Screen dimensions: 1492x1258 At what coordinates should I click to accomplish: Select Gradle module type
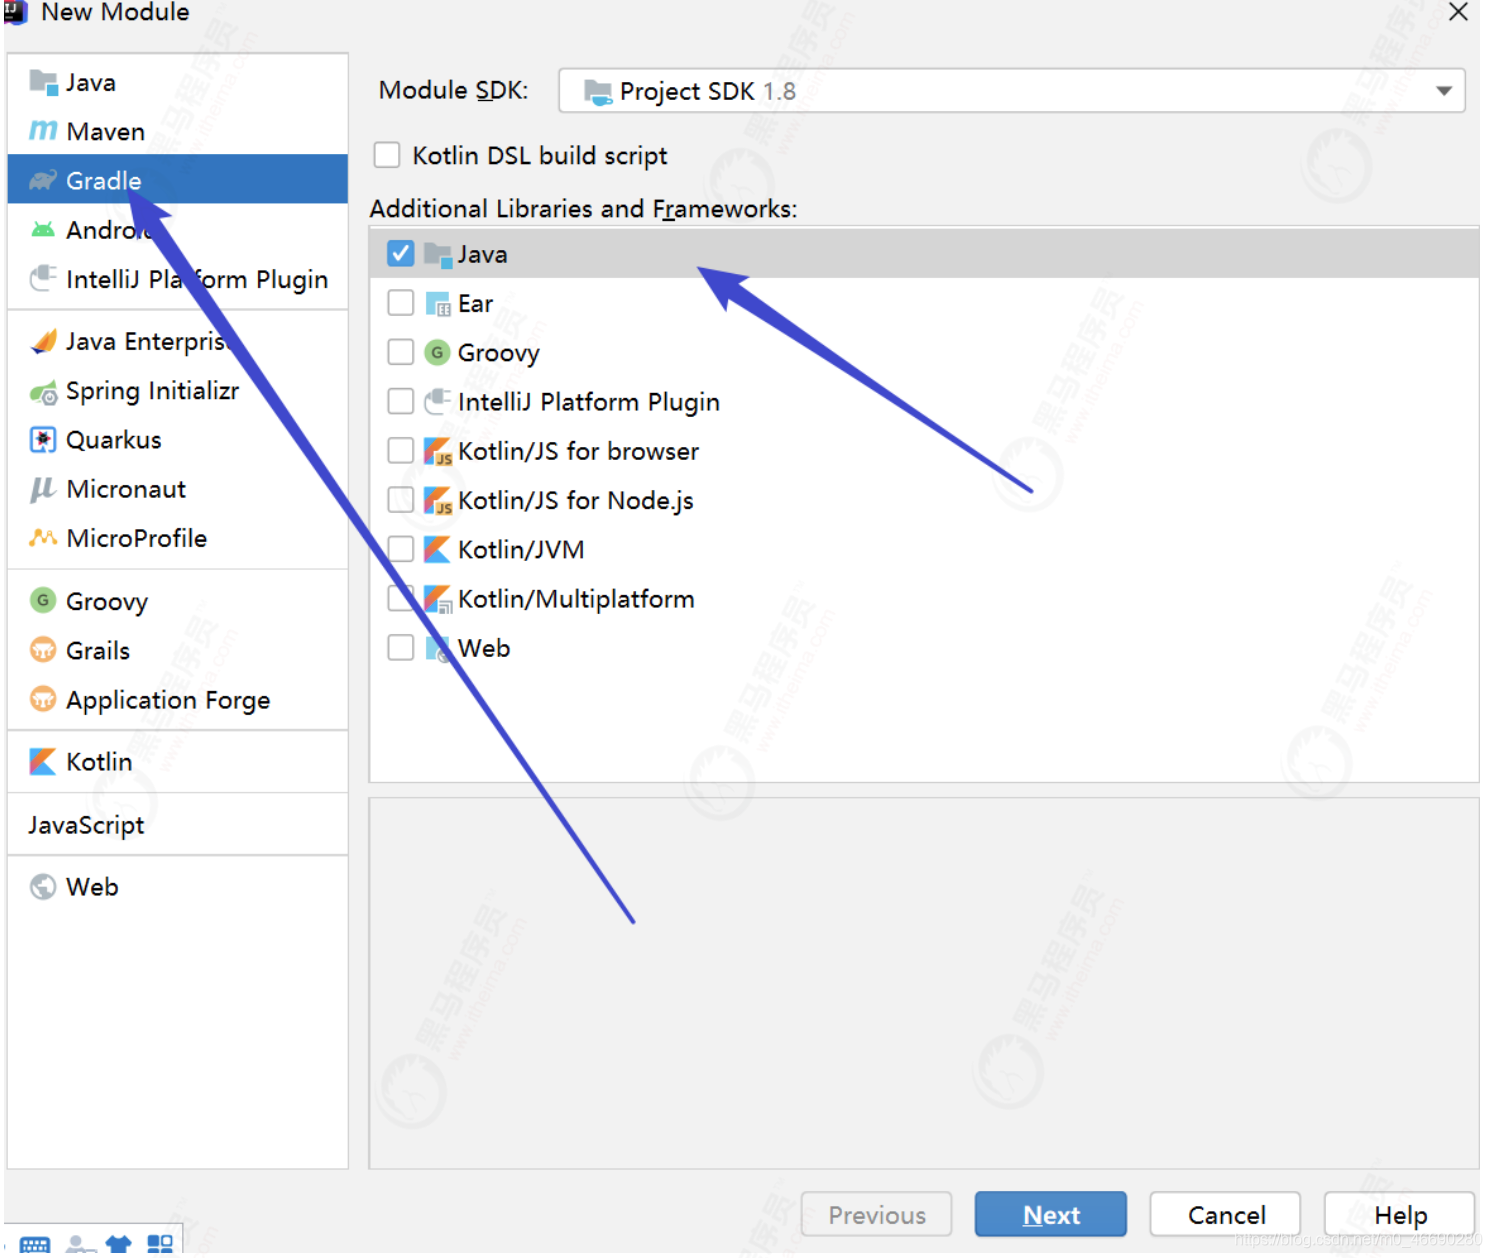(x=178, y=180)
